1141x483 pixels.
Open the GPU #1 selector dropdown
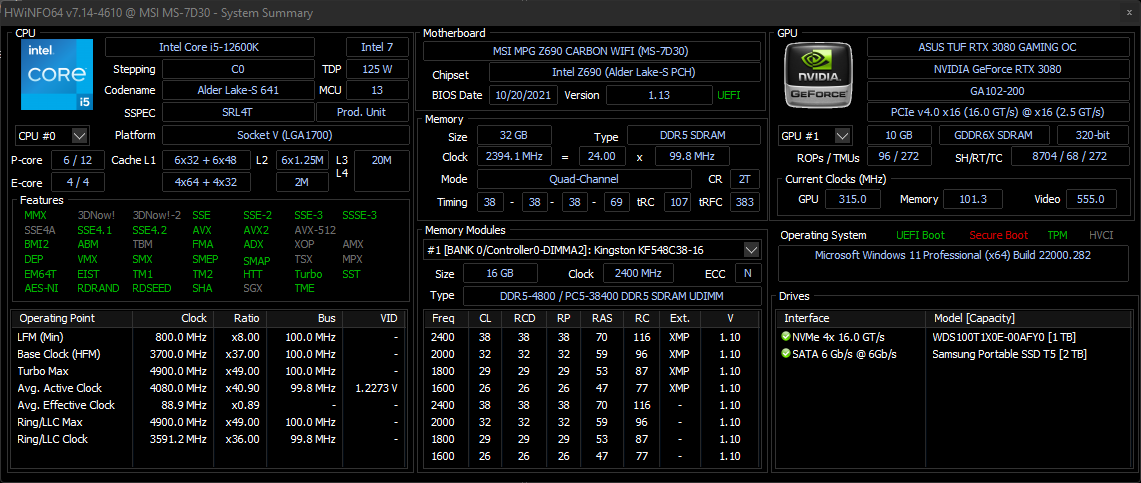pos(814,135)
